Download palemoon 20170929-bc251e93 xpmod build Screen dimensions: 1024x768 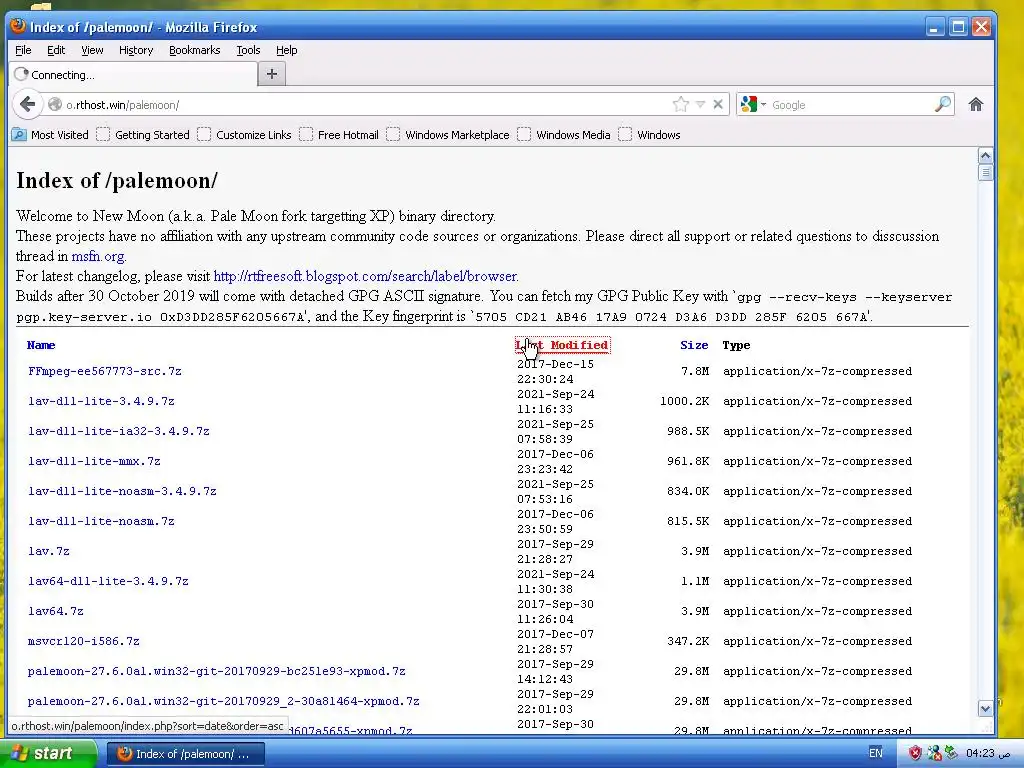[x=216, y=671]
